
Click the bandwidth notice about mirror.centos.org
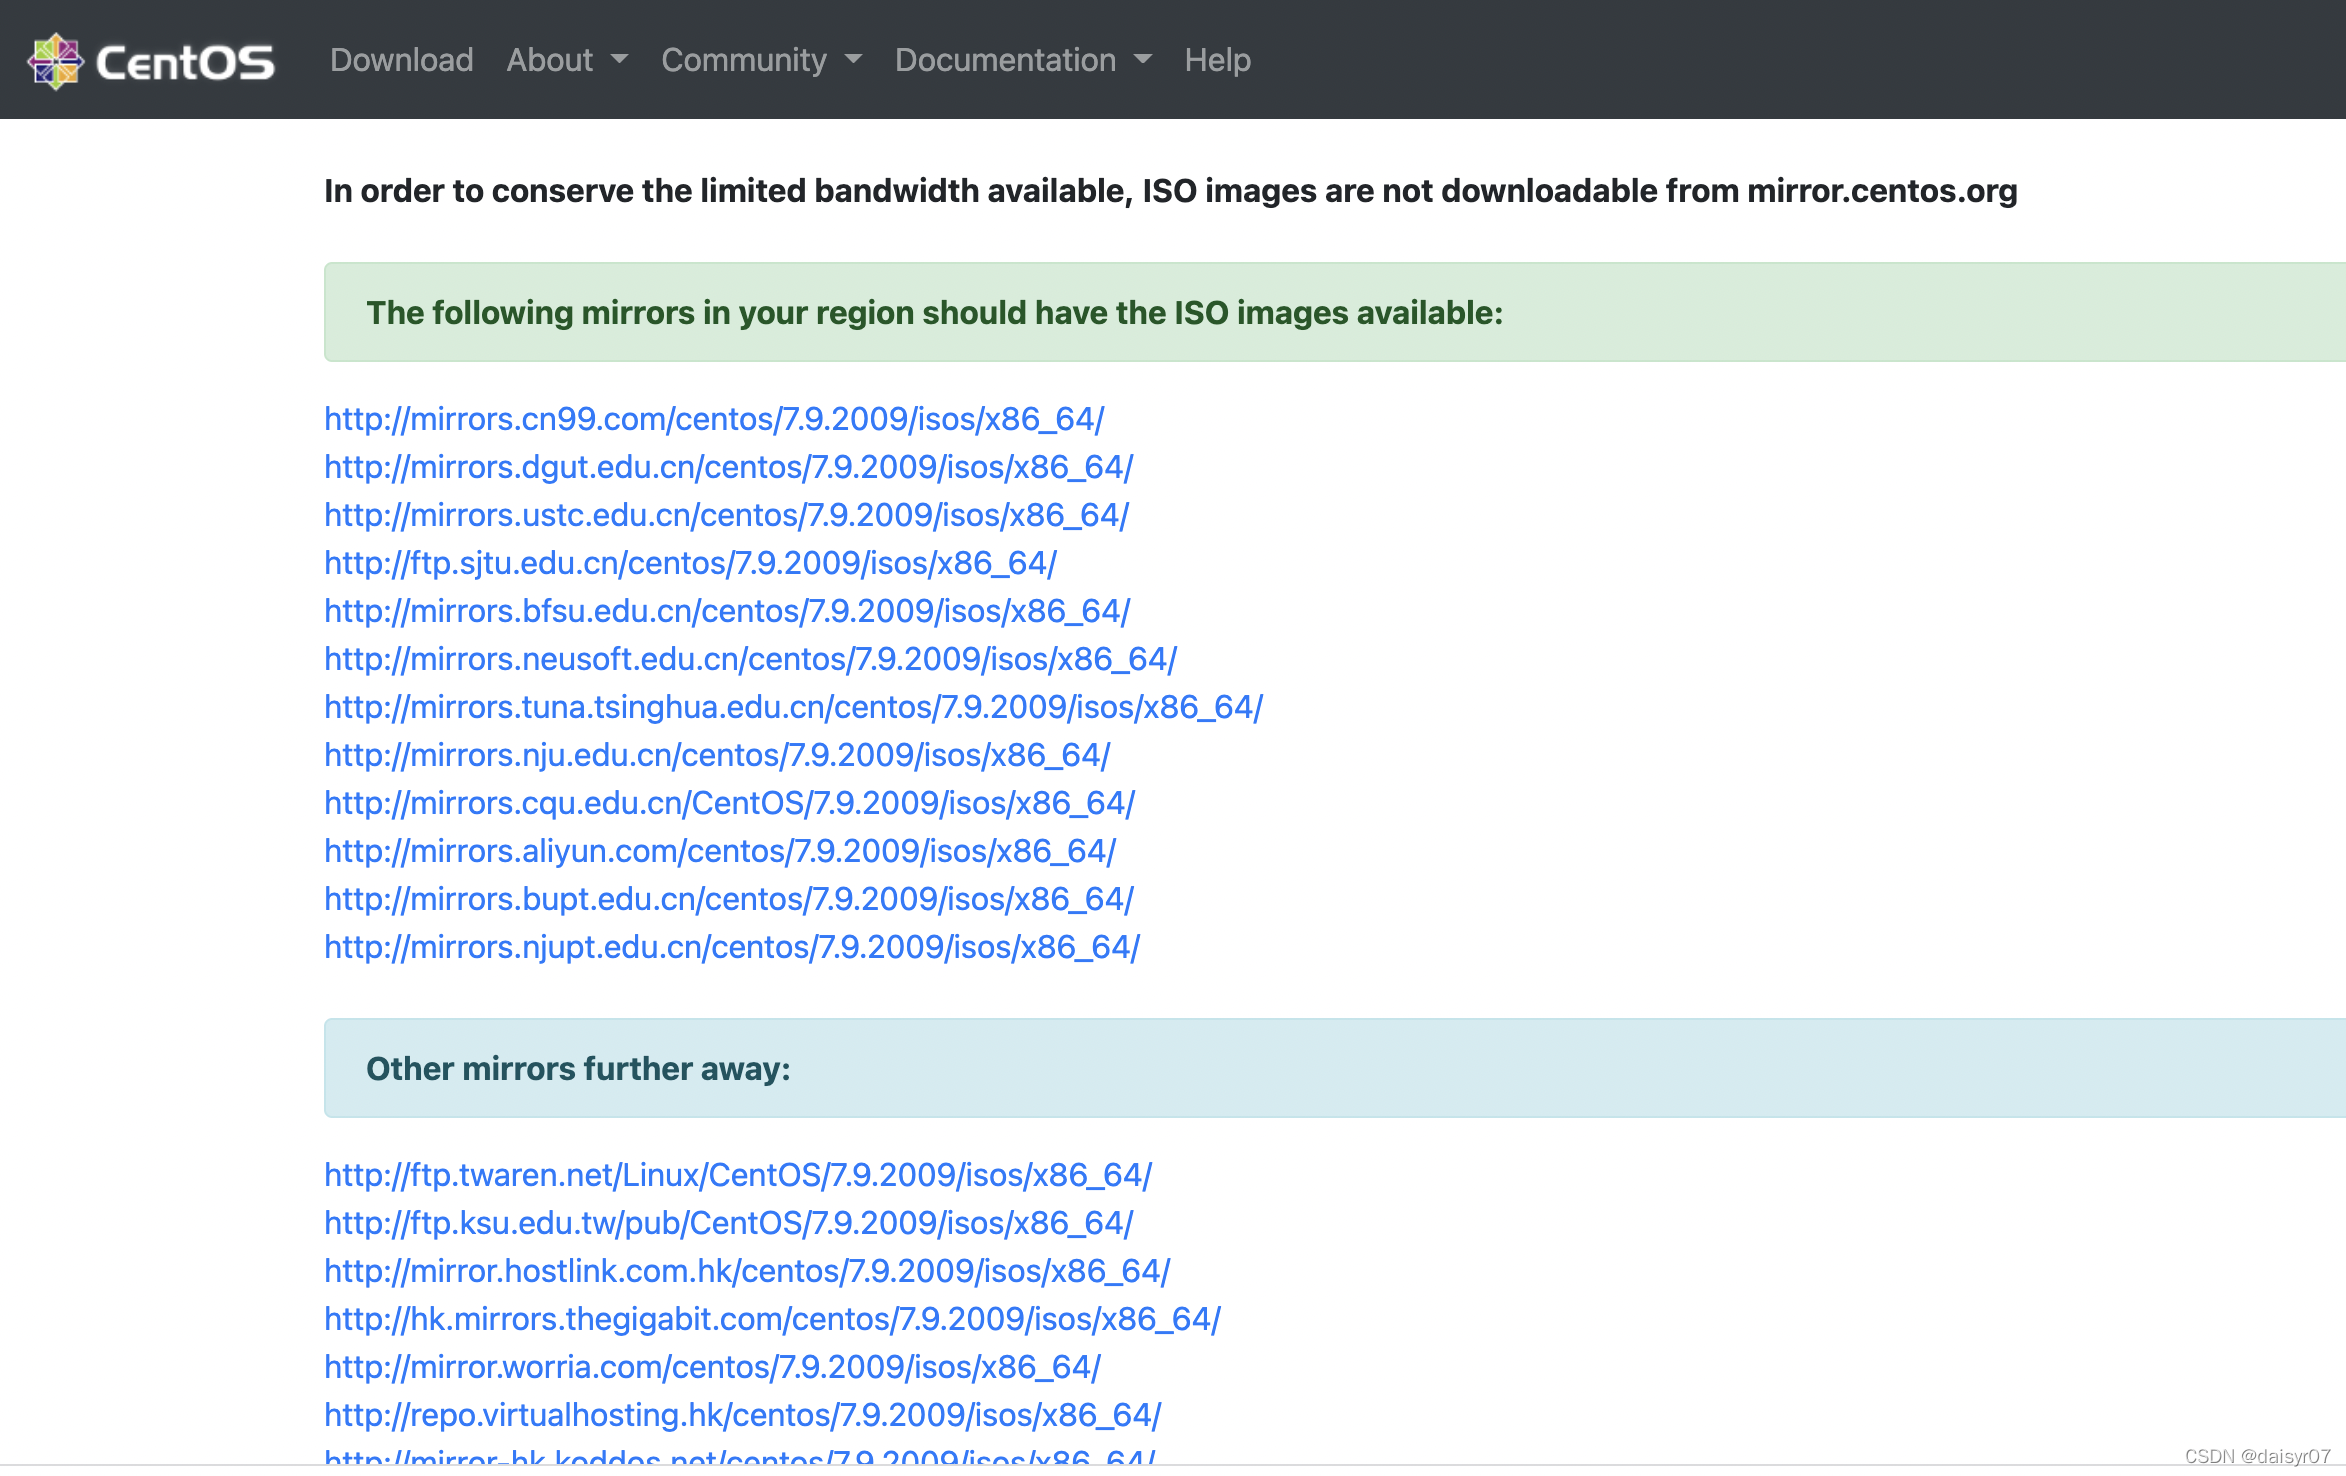point(1170,191)
